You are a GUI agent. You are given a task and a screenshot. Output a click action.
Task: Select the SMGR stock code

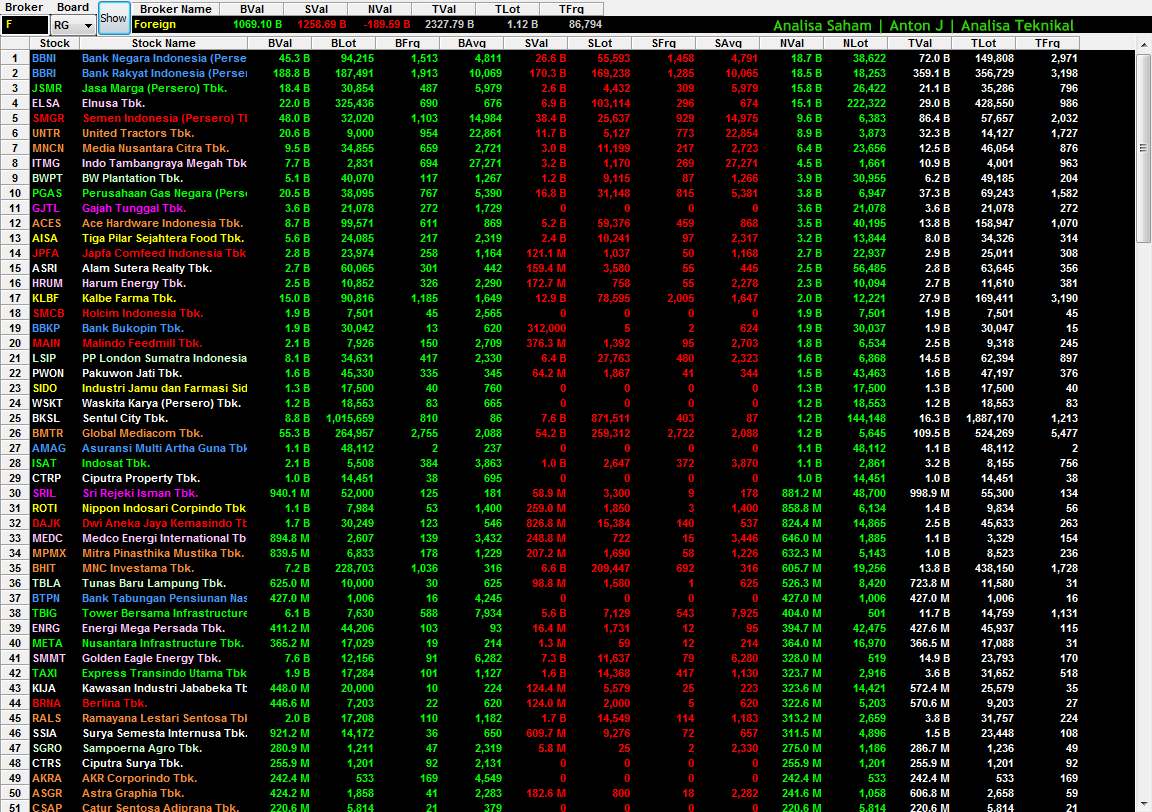48,118
